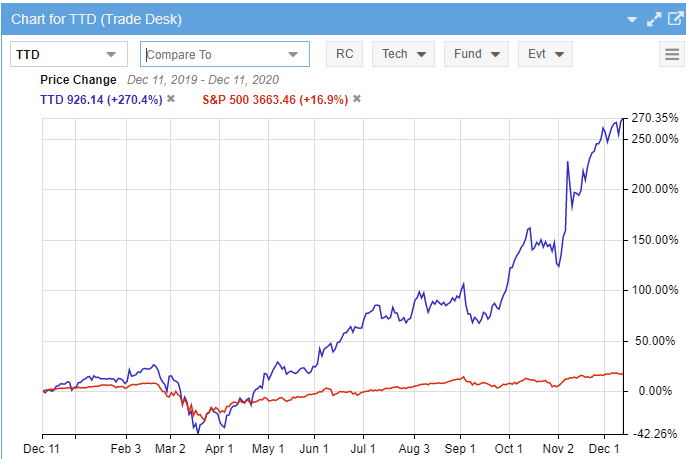The image size is (686, 459).
Task: Click the 50.00% axis label
Action: pyautogui.click(x=655, y=341)
